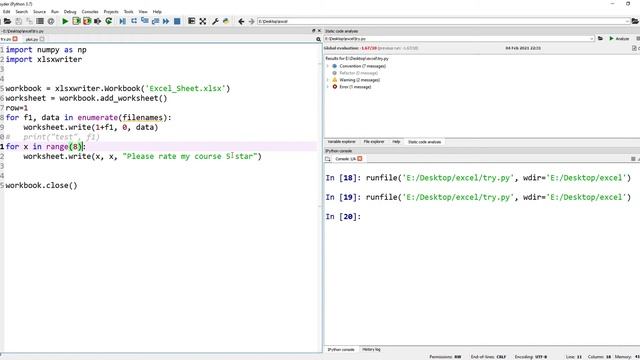Start debugging with Debug file icon

coord(122,21)
